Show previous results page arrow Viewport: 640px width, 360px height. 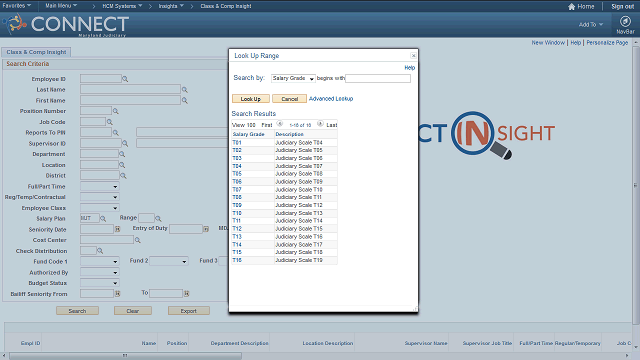click(x=280, y=124)
